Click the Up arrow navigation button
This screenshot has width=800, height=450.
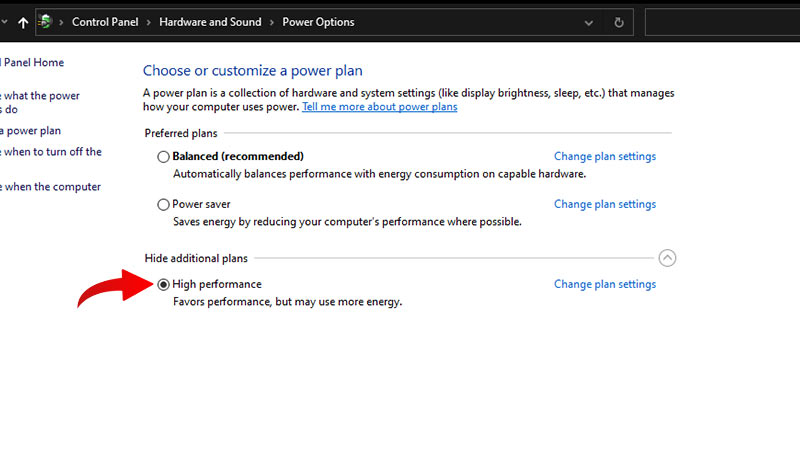point(23,22)
